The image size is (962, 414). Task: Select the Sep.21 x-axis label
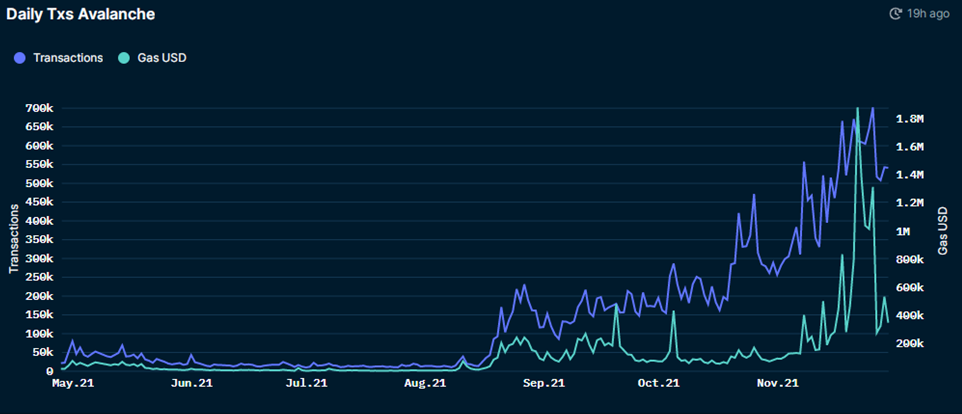(x=543, y=383)
